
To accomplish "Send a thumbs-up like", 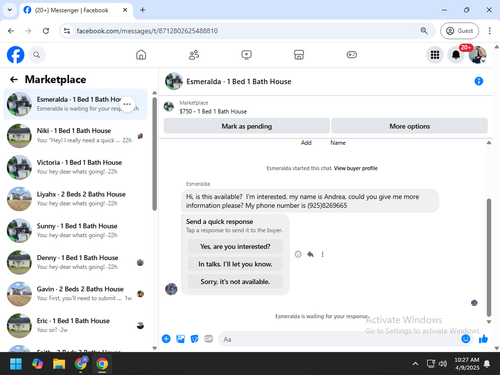I will [483, 339].
